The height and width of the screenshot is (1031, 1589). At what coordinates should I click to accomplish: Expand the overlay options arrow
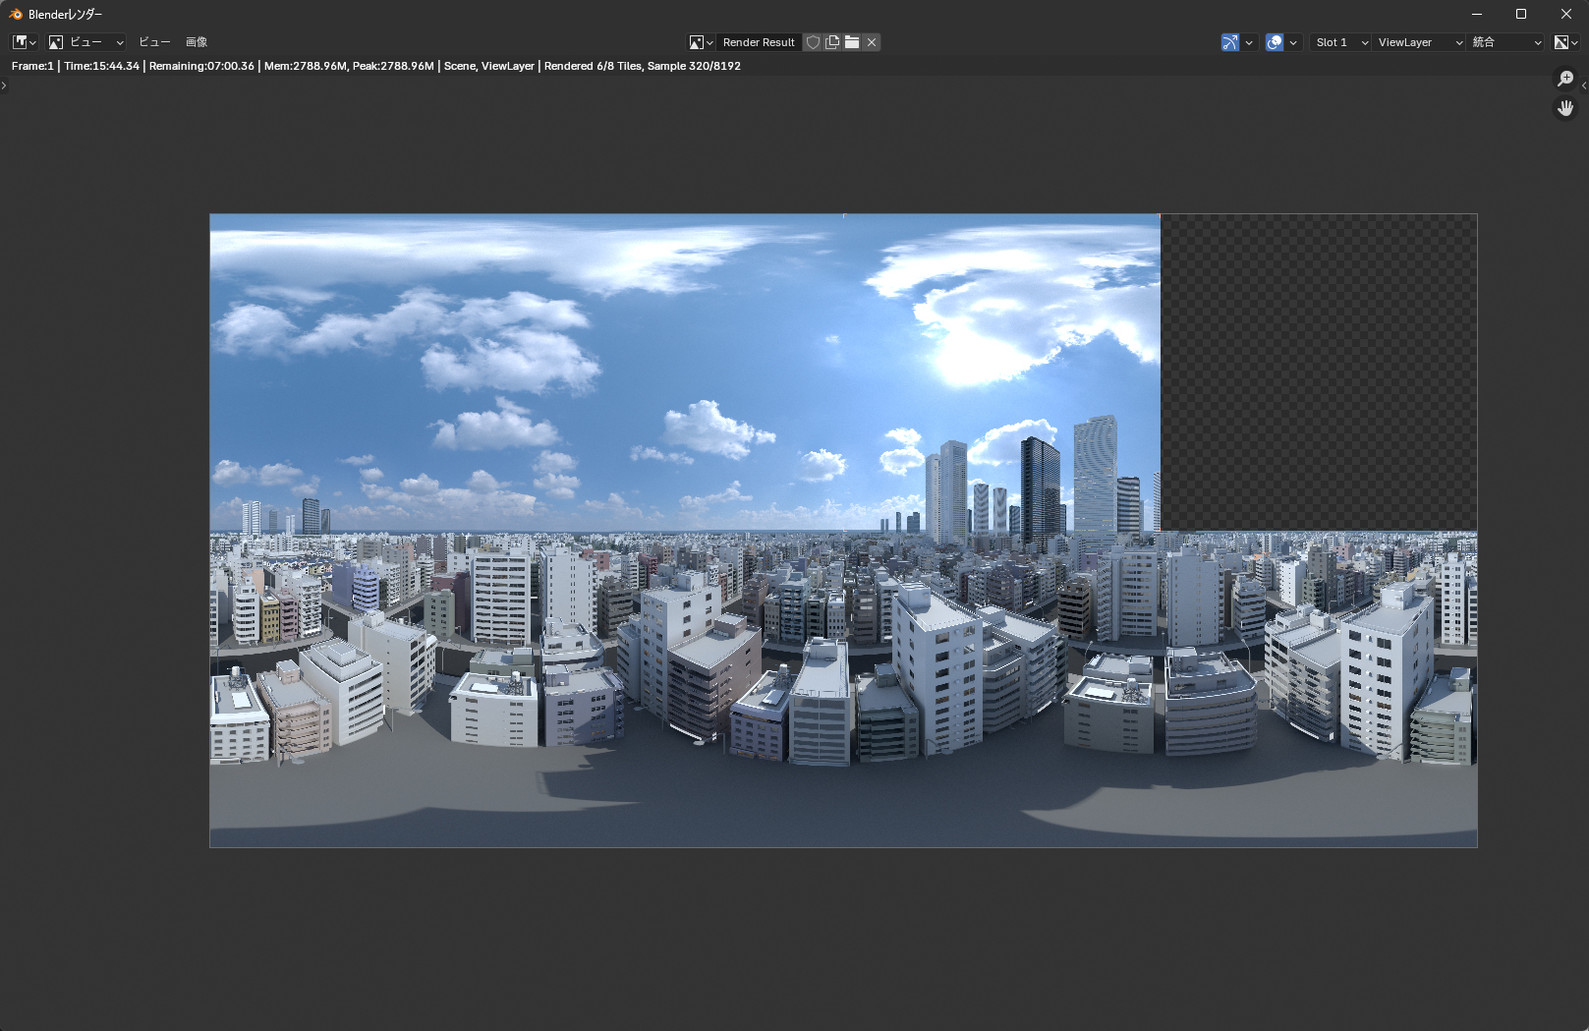pos(1293,42)
